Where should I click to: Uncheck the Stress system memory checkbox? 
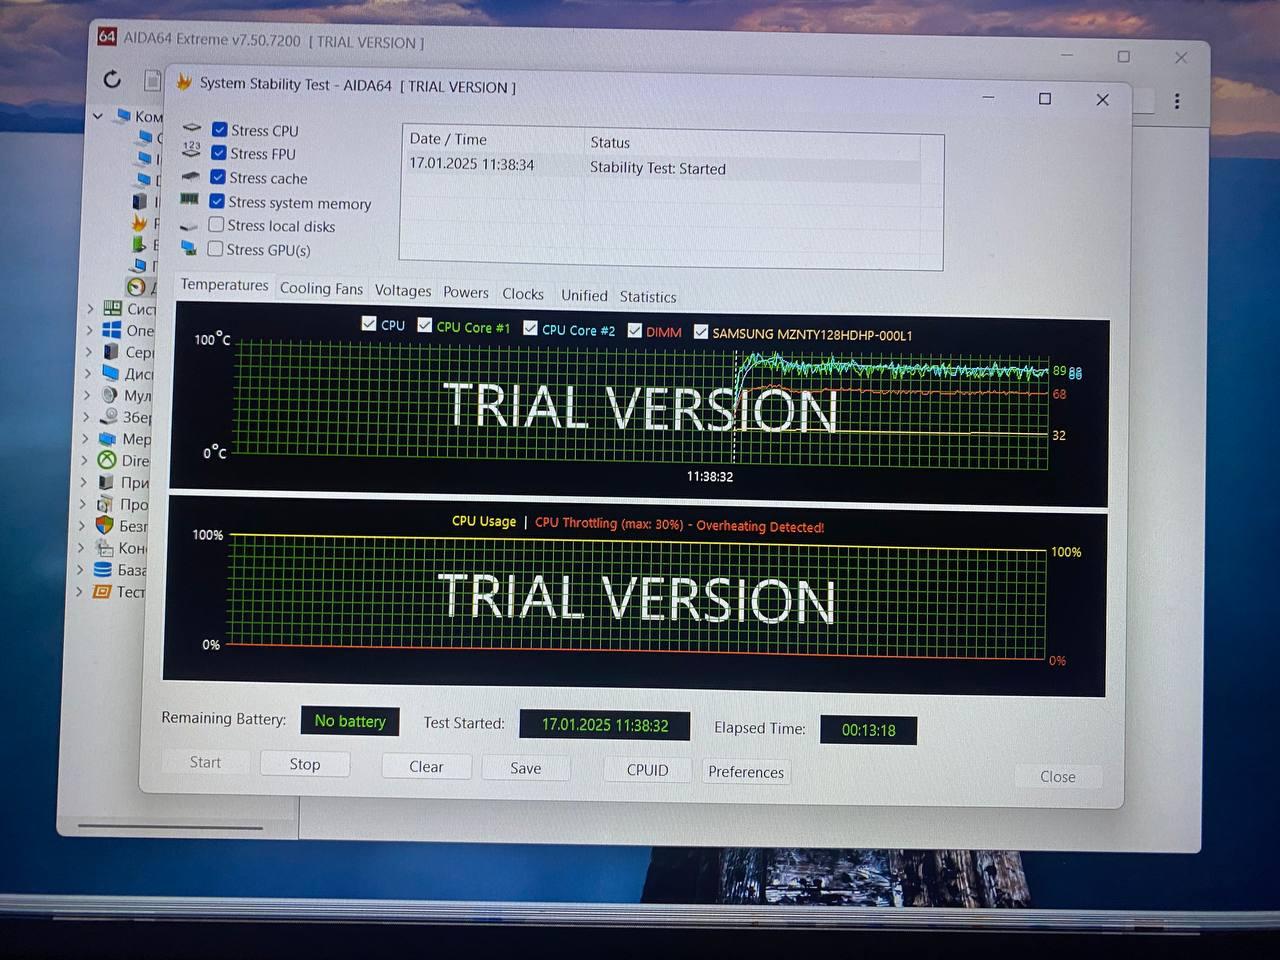[x=217, y=201]
